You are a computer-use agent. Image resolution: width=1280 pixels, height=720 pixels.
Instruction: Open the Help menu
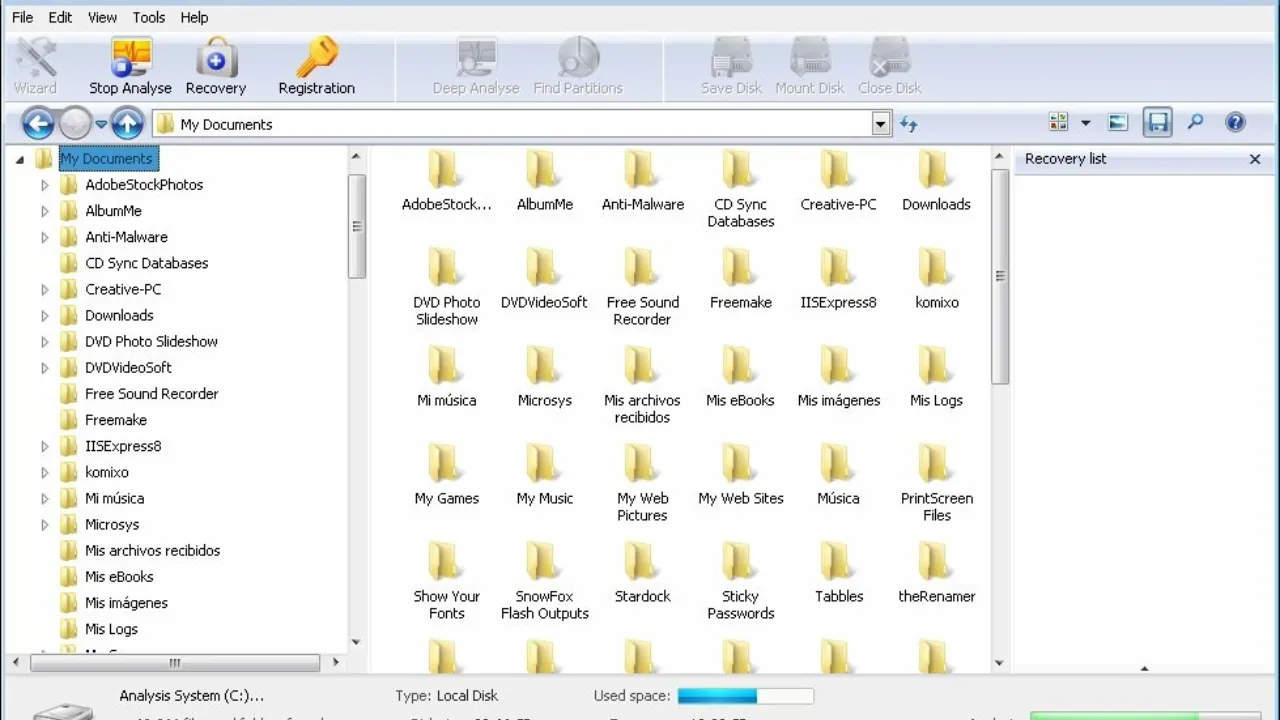[194, 17]
